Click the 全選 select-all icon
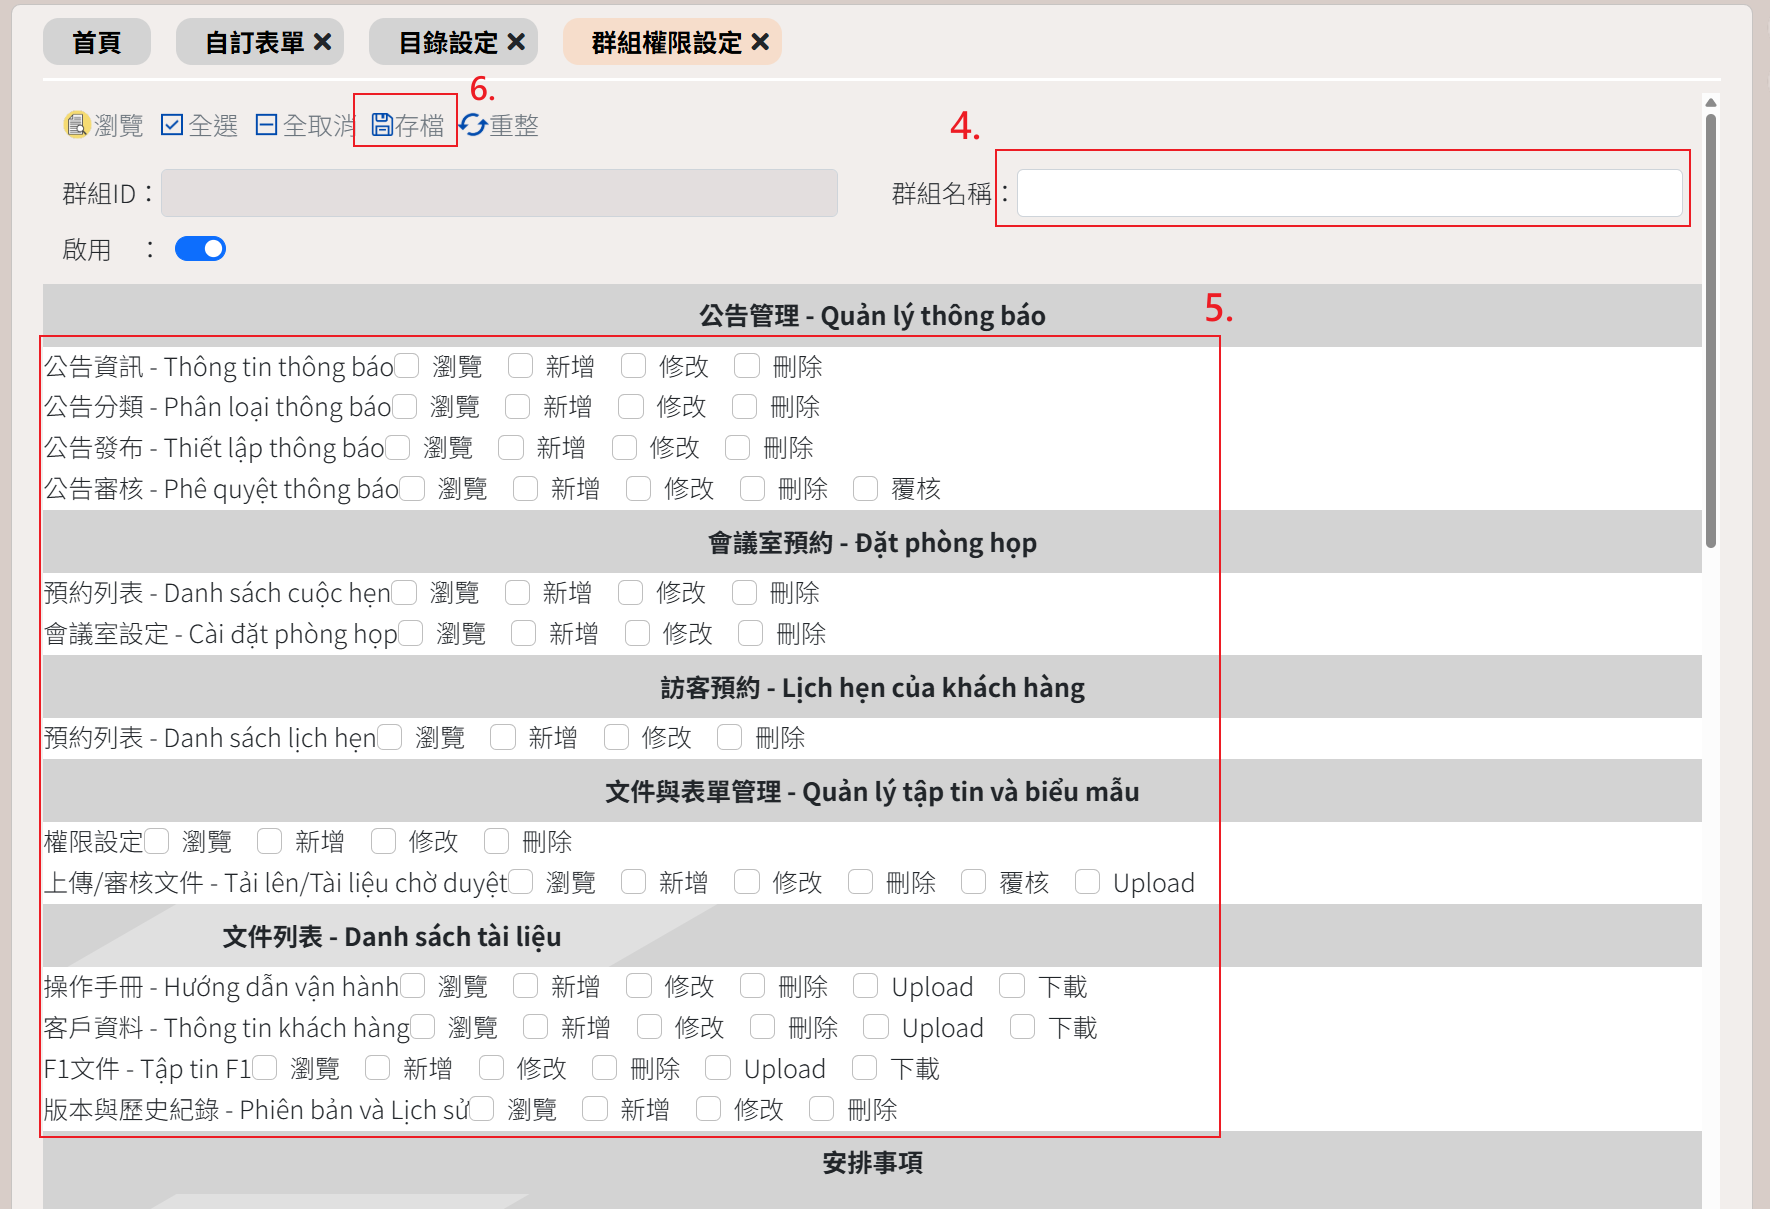This screenshot has height=1209, width=1770. (x=172, y=125)
